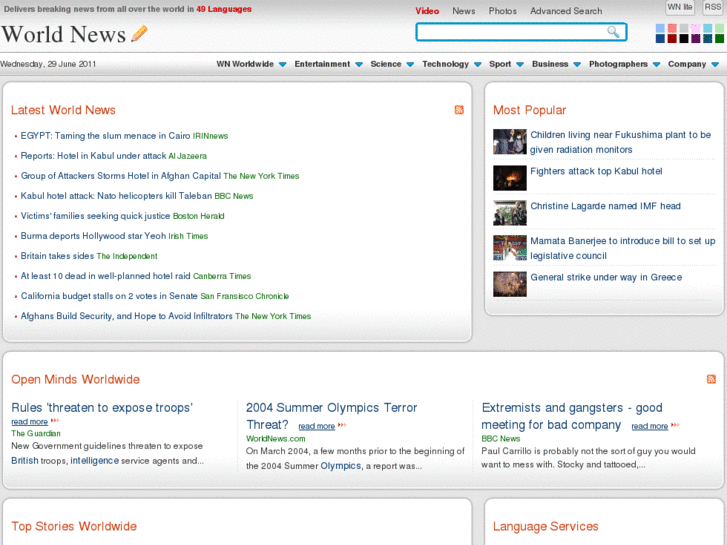
Task: Click read more for Extremists and gangsters story
Action: (x=649, y=426)
